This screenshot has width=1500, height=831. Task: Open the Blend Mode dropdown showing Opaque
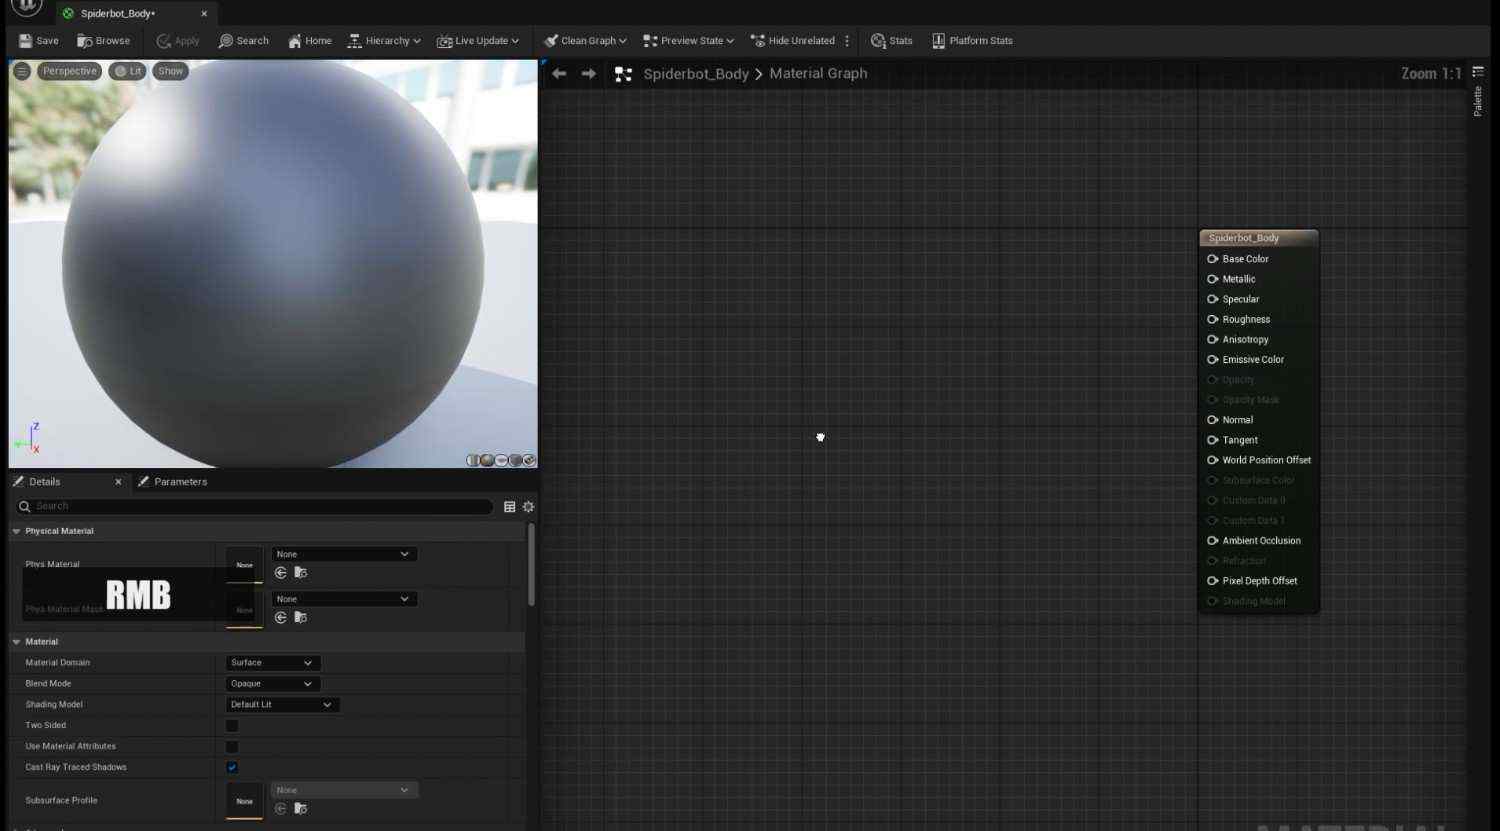[x=272, y=684]
